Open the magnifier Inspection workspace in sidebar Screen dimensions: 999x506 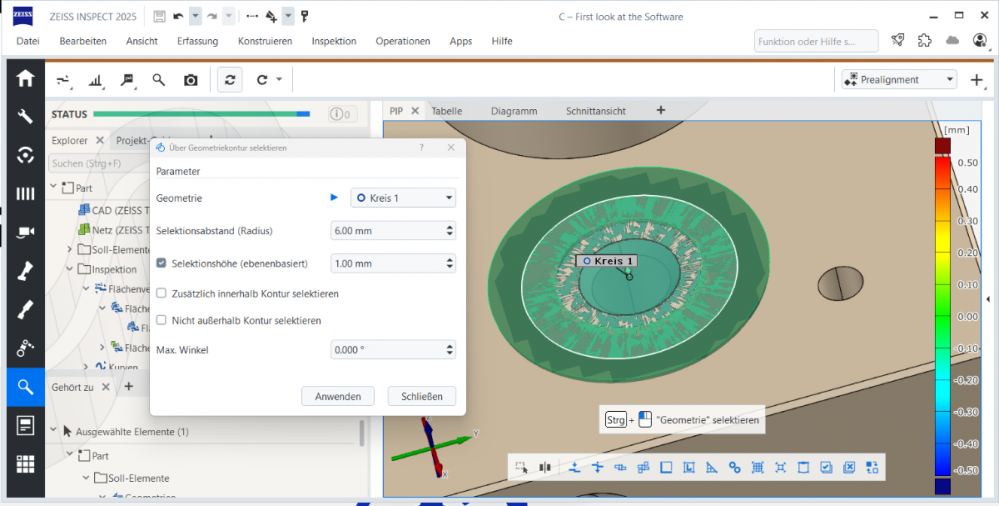pyautogui.click(x=25, y=386)
